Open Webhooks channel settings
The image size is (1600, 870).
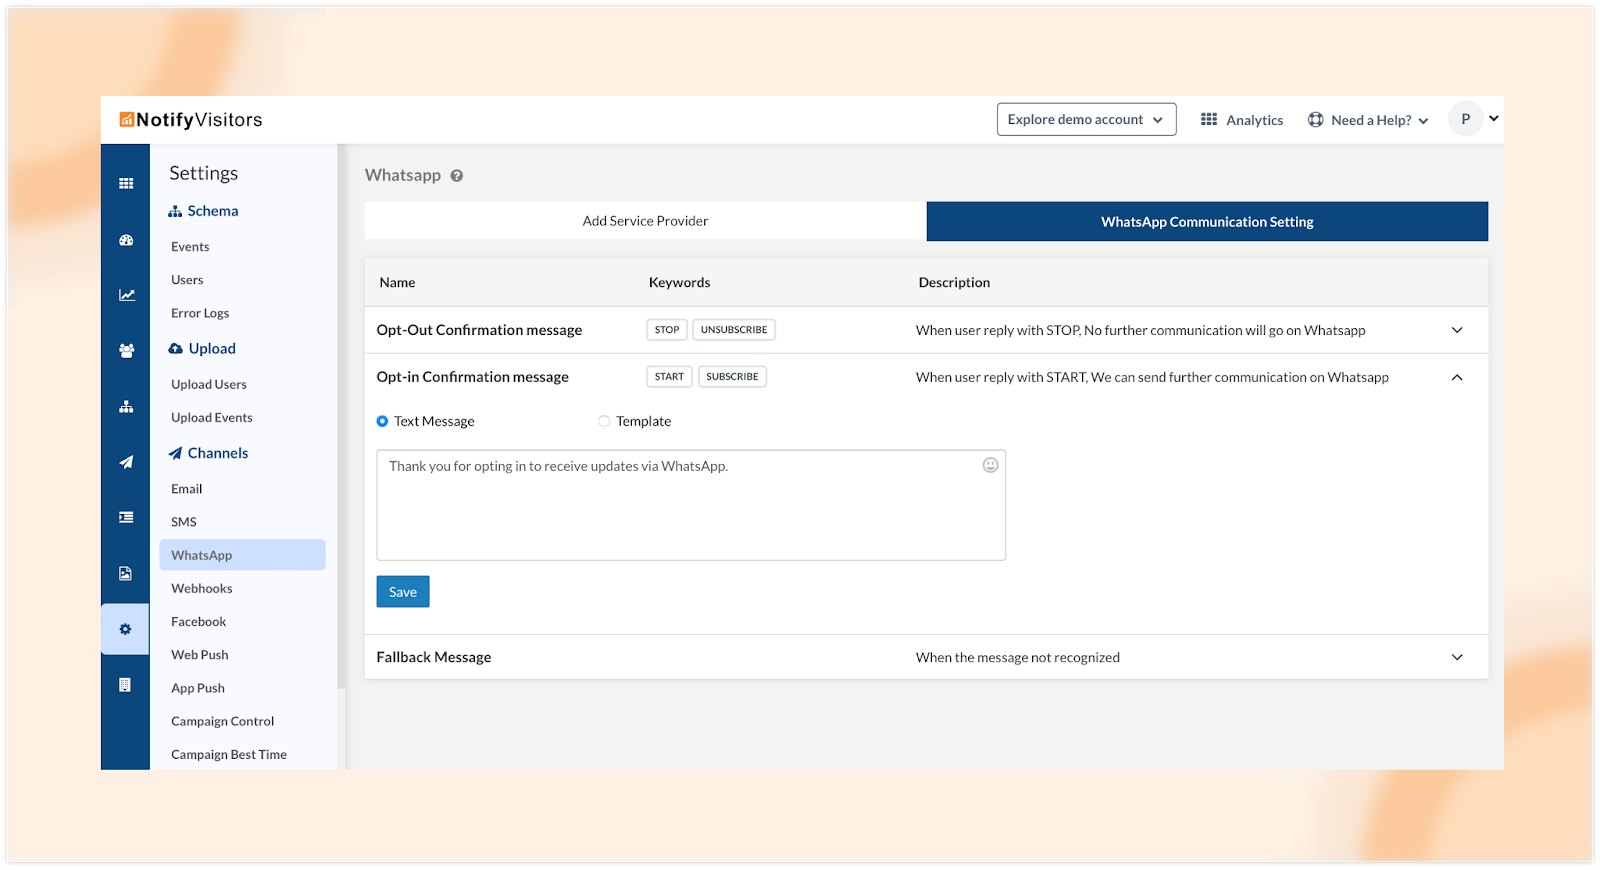coord(202,589)
